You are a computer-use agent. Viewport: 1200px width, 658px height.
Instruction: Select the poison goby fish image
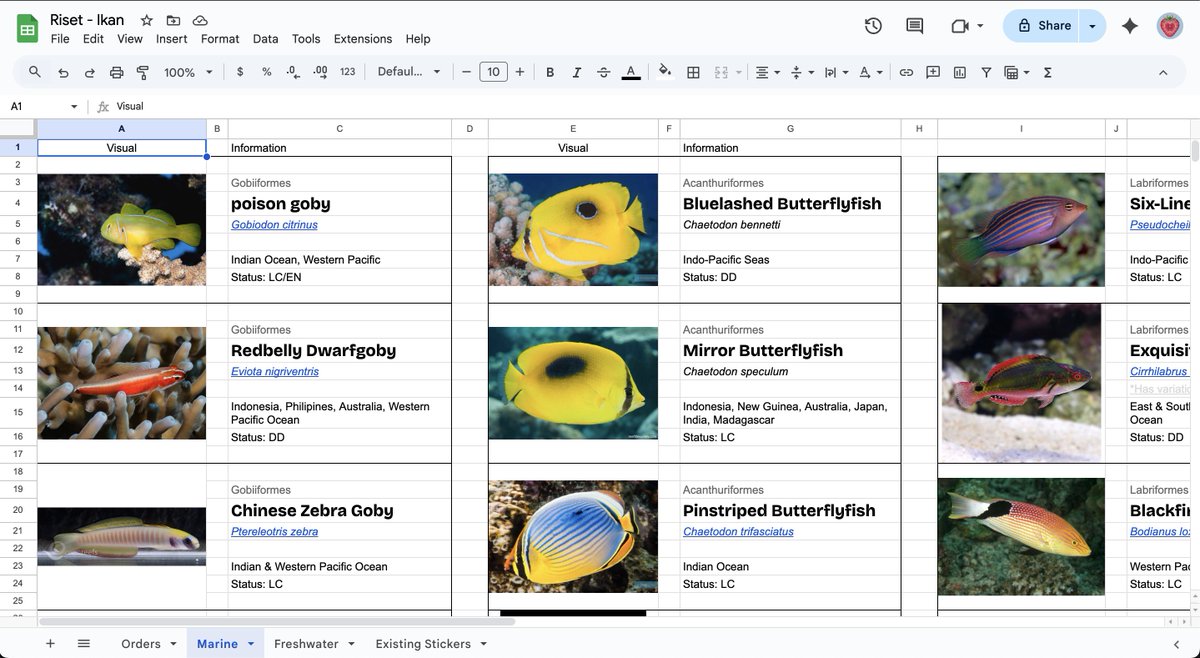[122, 230]
